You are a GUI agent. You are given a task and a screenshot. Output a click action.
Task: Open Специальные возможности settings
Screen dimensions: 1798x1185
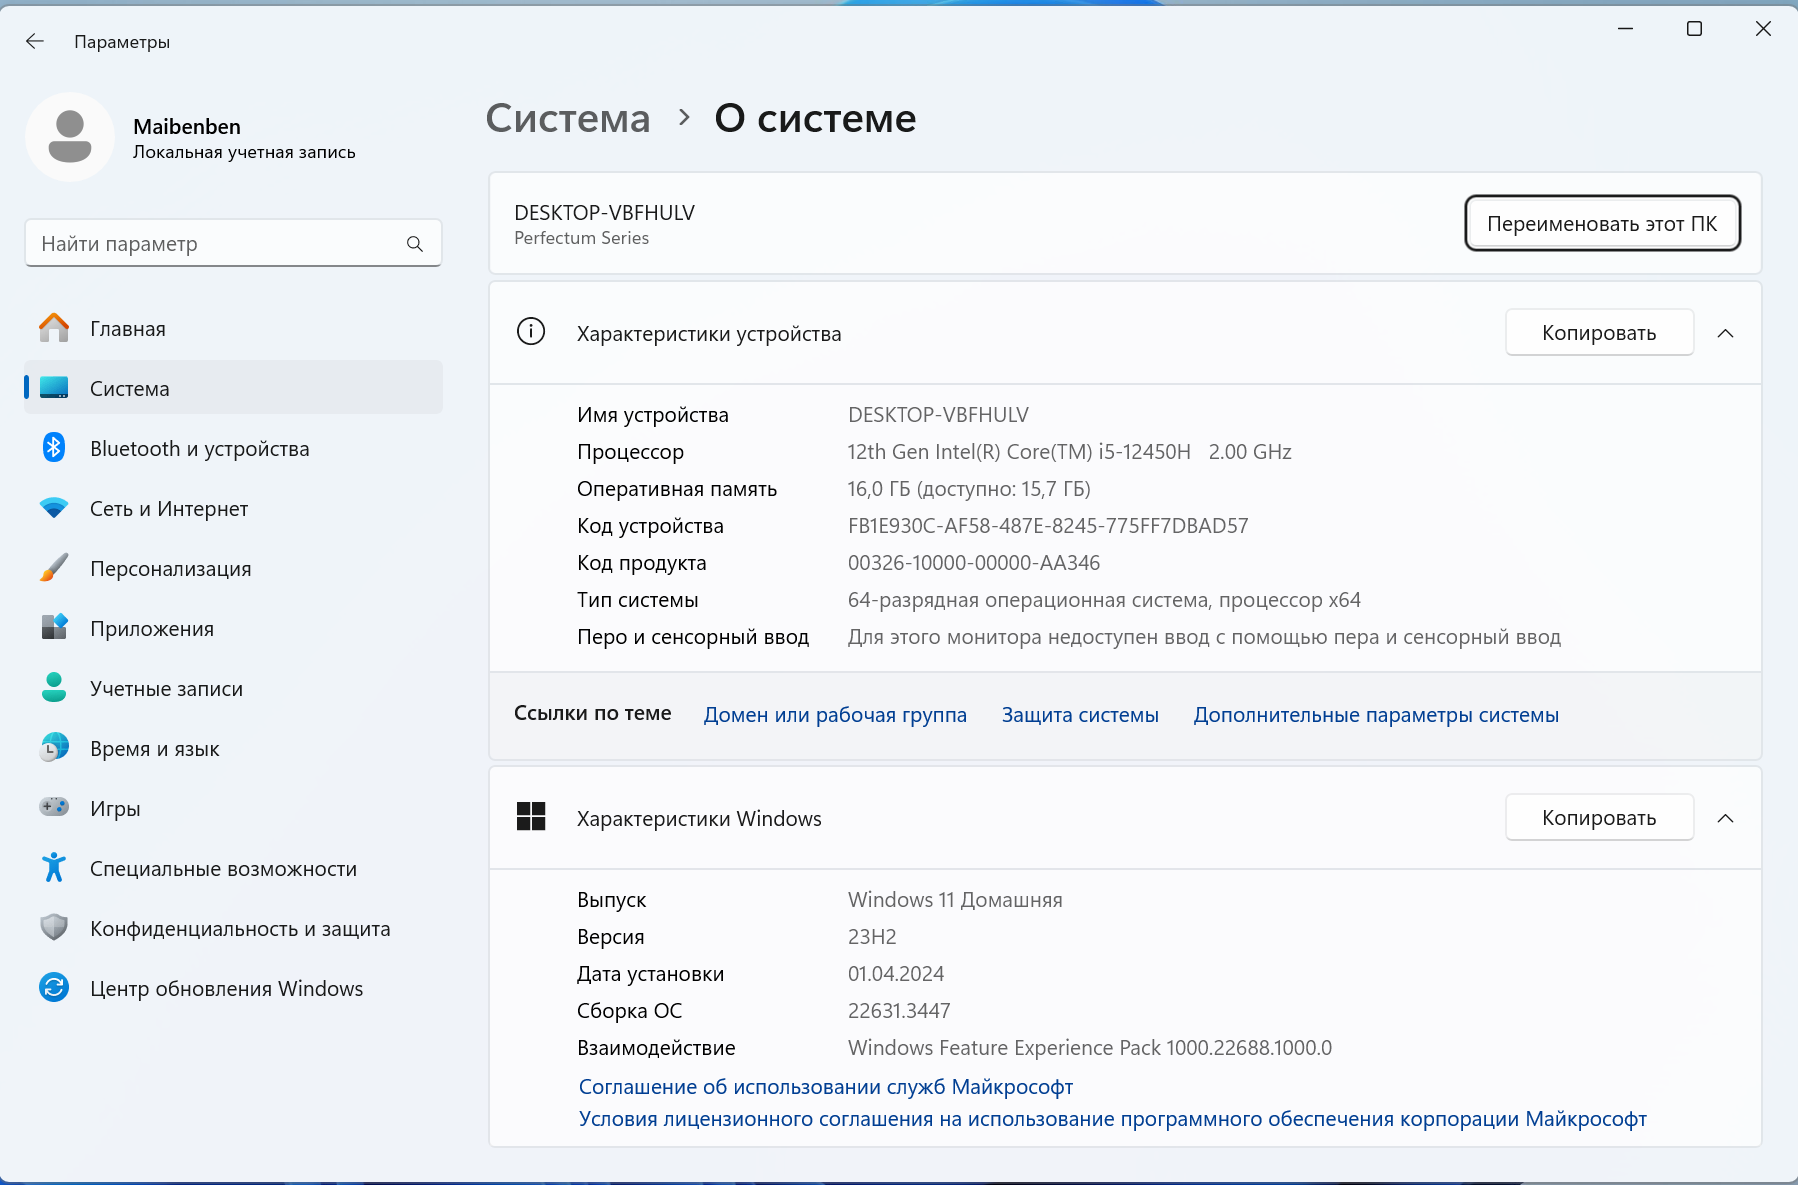pos(233,868)
